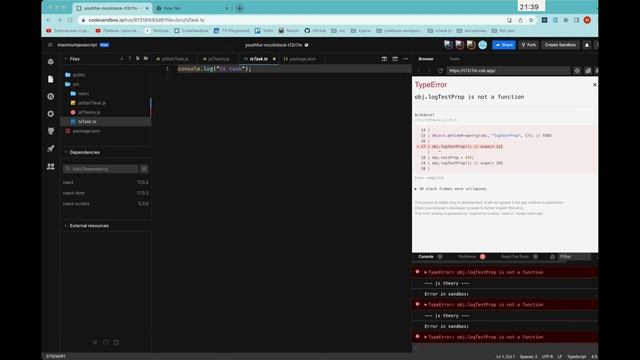Open the Server control panel sidebar icon
The image size is (640, 360).
[51, 131]
